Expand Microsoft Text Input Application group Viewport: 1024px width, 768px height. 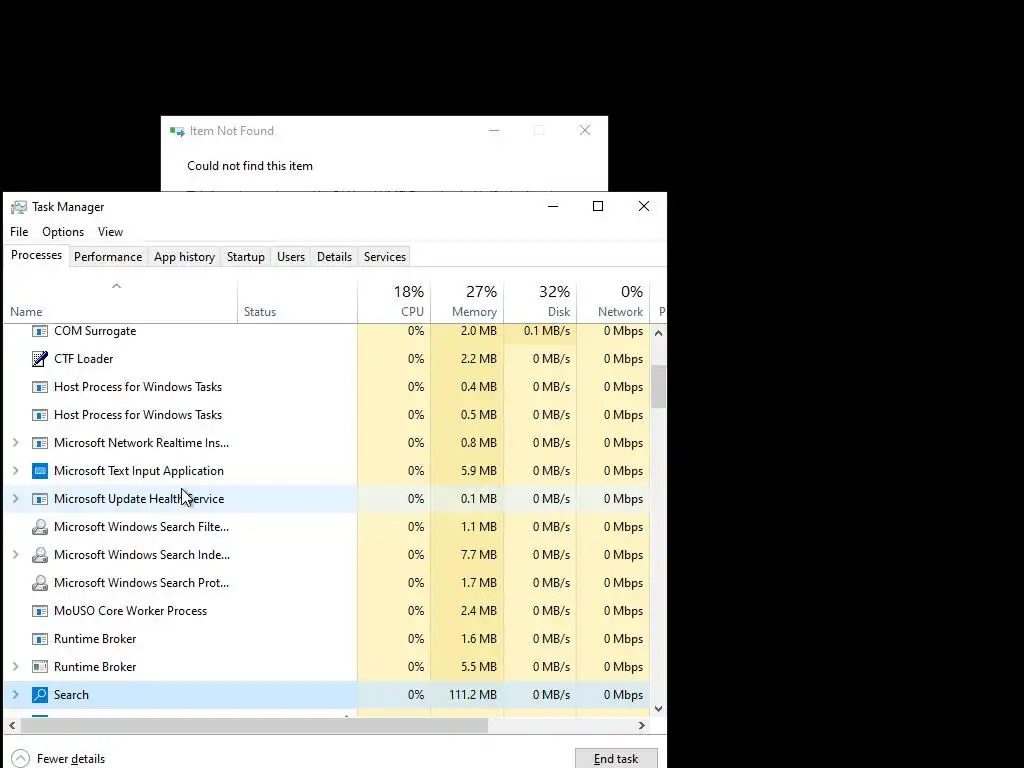point(16,471)
